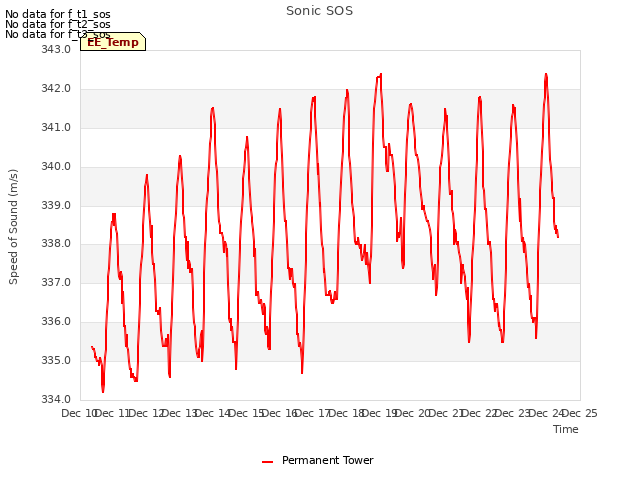640x480 pixels.
Task: Click the 339.0 y-axis tick label
Action: [x=56, y=205]
